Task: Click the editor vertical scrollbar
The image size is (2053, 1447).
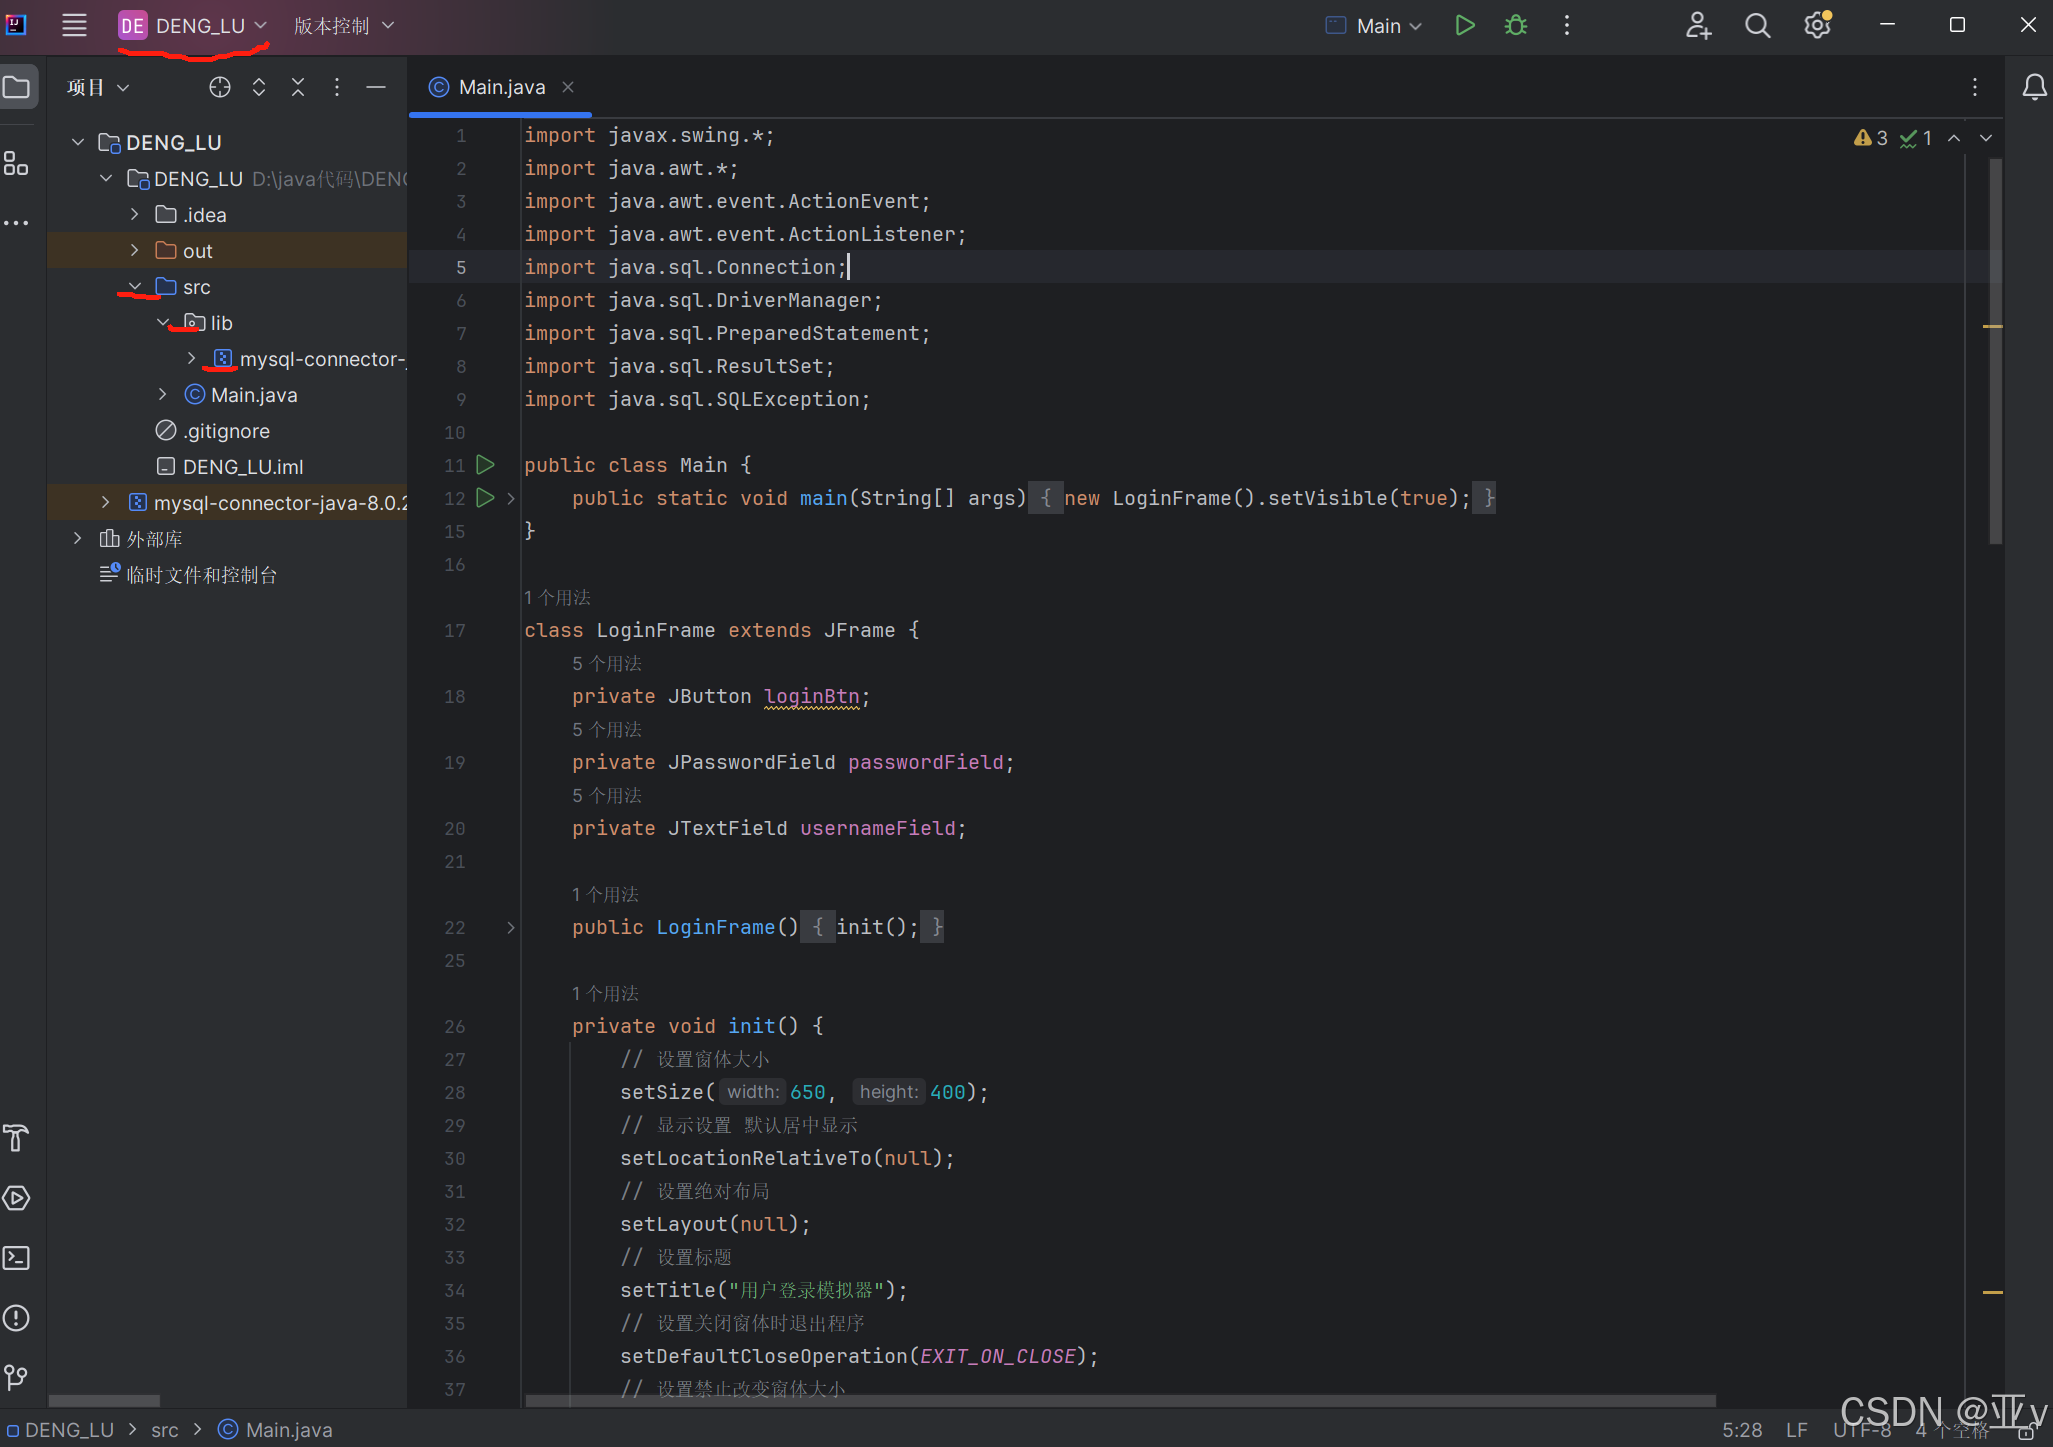Action: click(1995, 400)
